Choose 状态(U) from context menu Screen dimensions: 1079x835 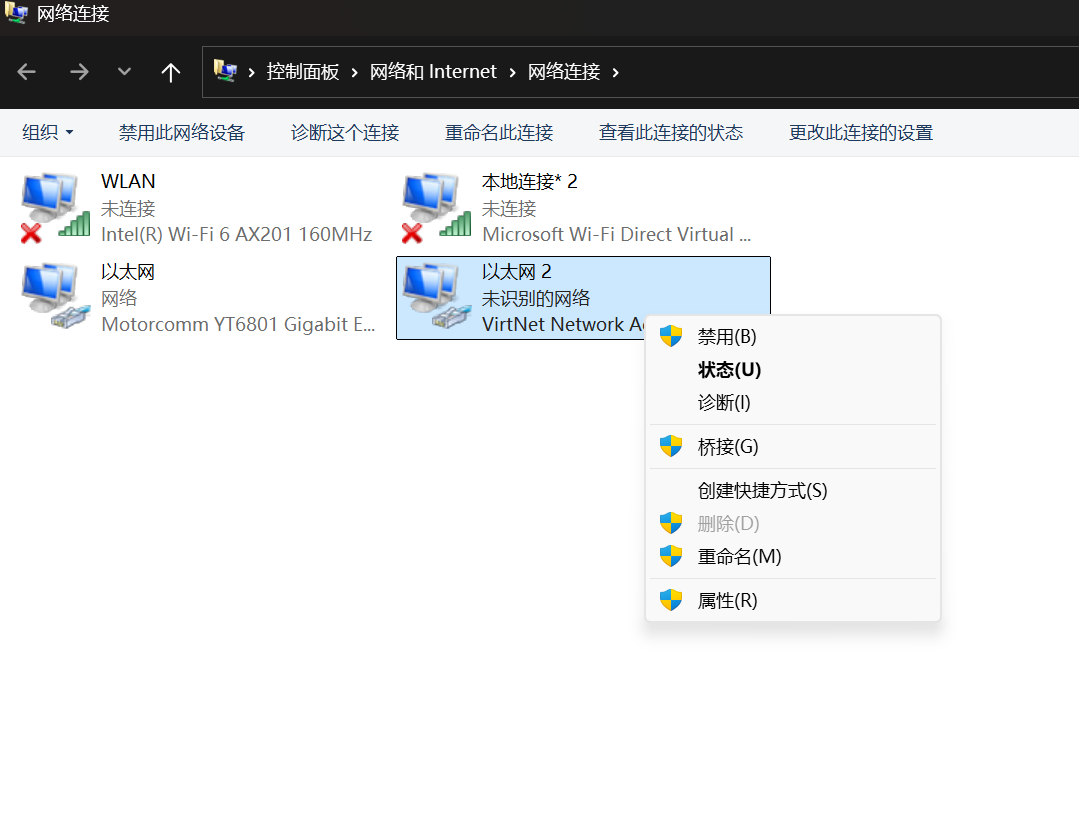click(793, 370)
